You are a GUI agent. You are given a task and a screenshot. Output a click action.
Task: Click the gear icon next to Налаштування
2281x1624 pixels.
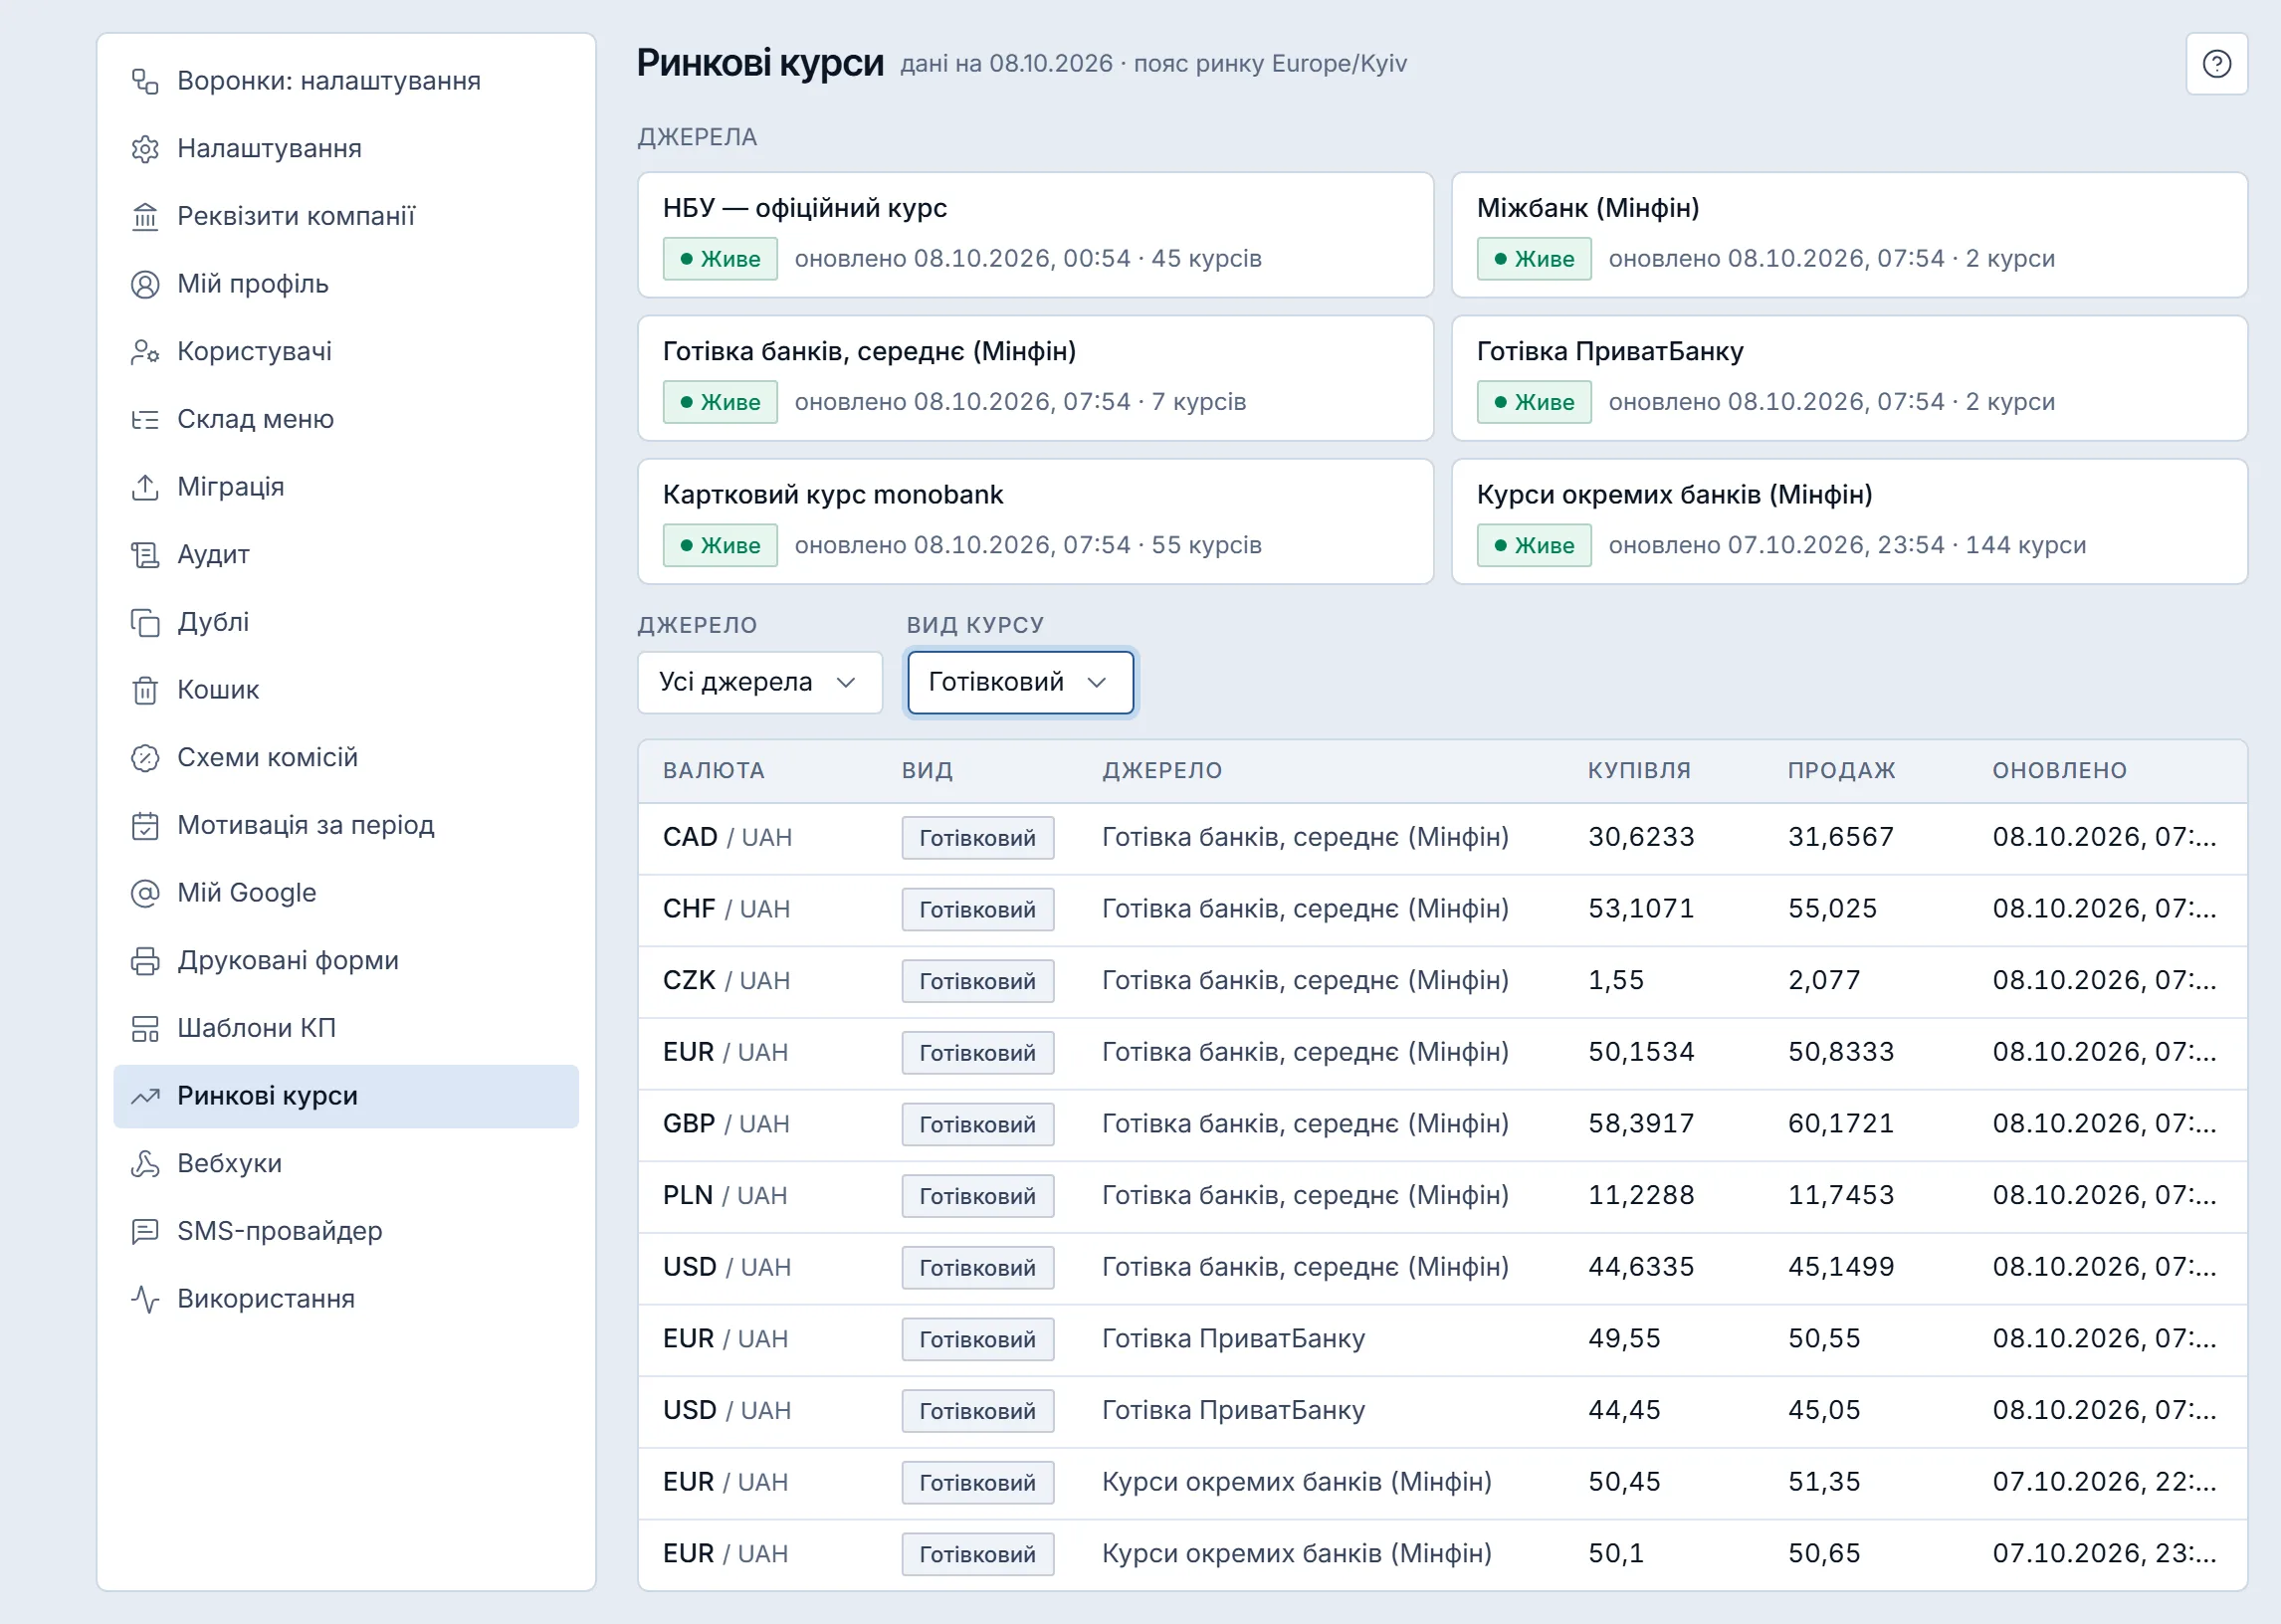point(145,149)
